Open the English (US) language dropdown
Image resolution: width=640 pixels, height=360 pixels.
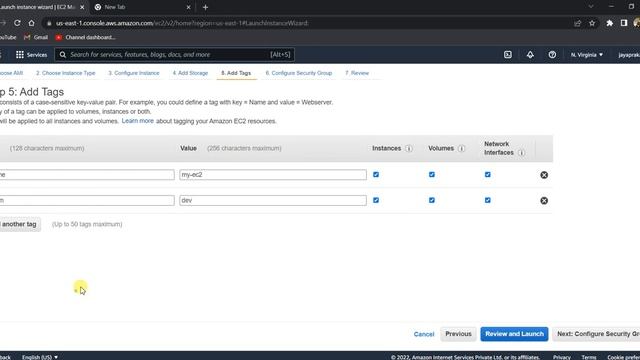pos(40,357)
